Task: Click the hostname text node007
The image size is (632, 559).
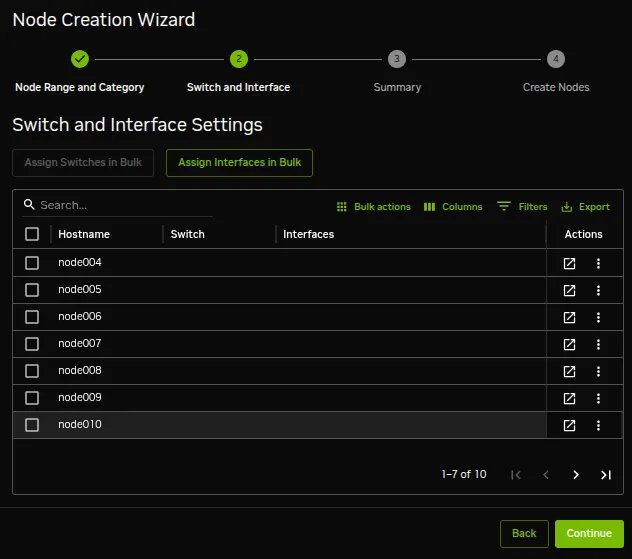Action: 80,343
